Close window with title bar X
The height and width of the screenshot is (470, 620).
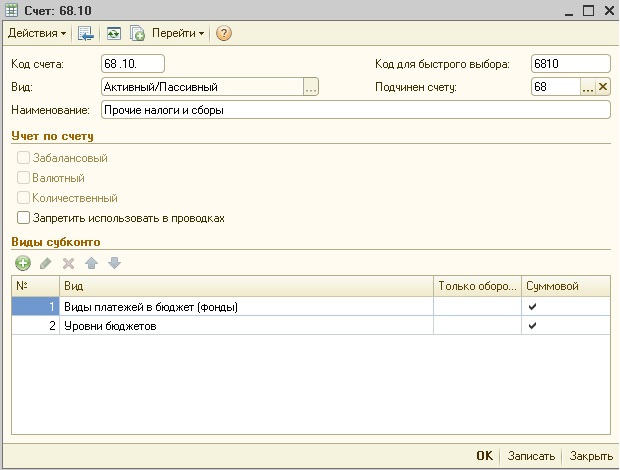click(609, 11)
